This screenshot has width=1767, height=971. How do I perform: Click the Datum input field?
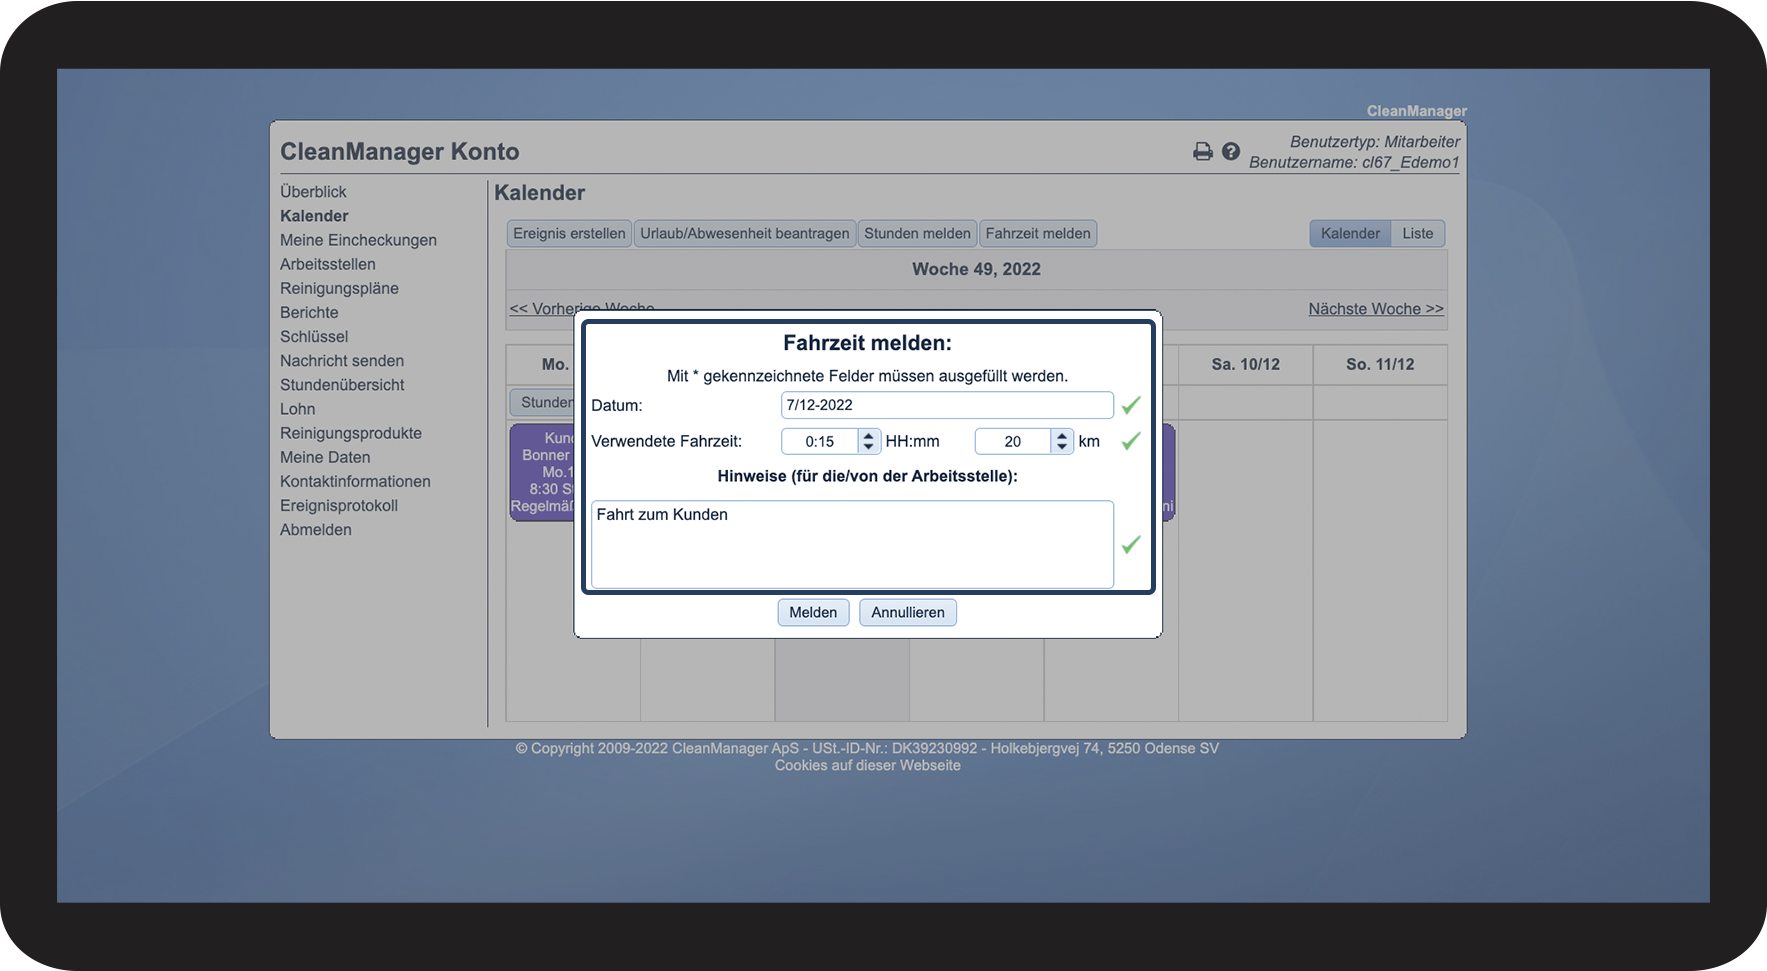946,405
